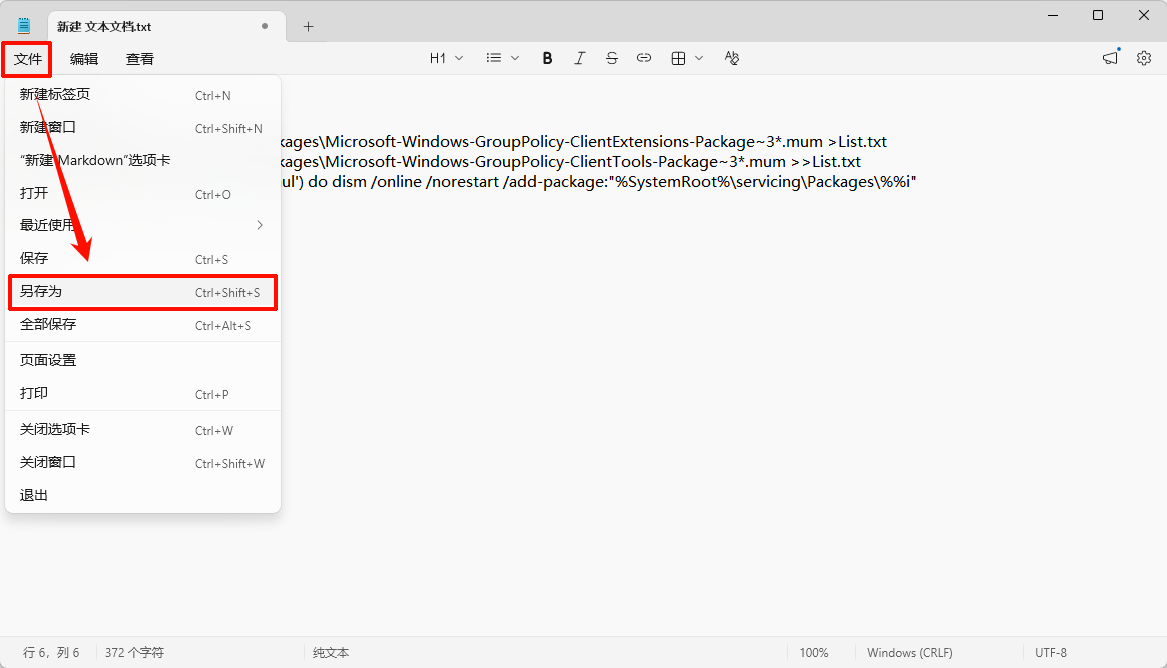Click the clear formatting icon
This screenshot has height=668, width=1167.
click(x=732, y=58)
